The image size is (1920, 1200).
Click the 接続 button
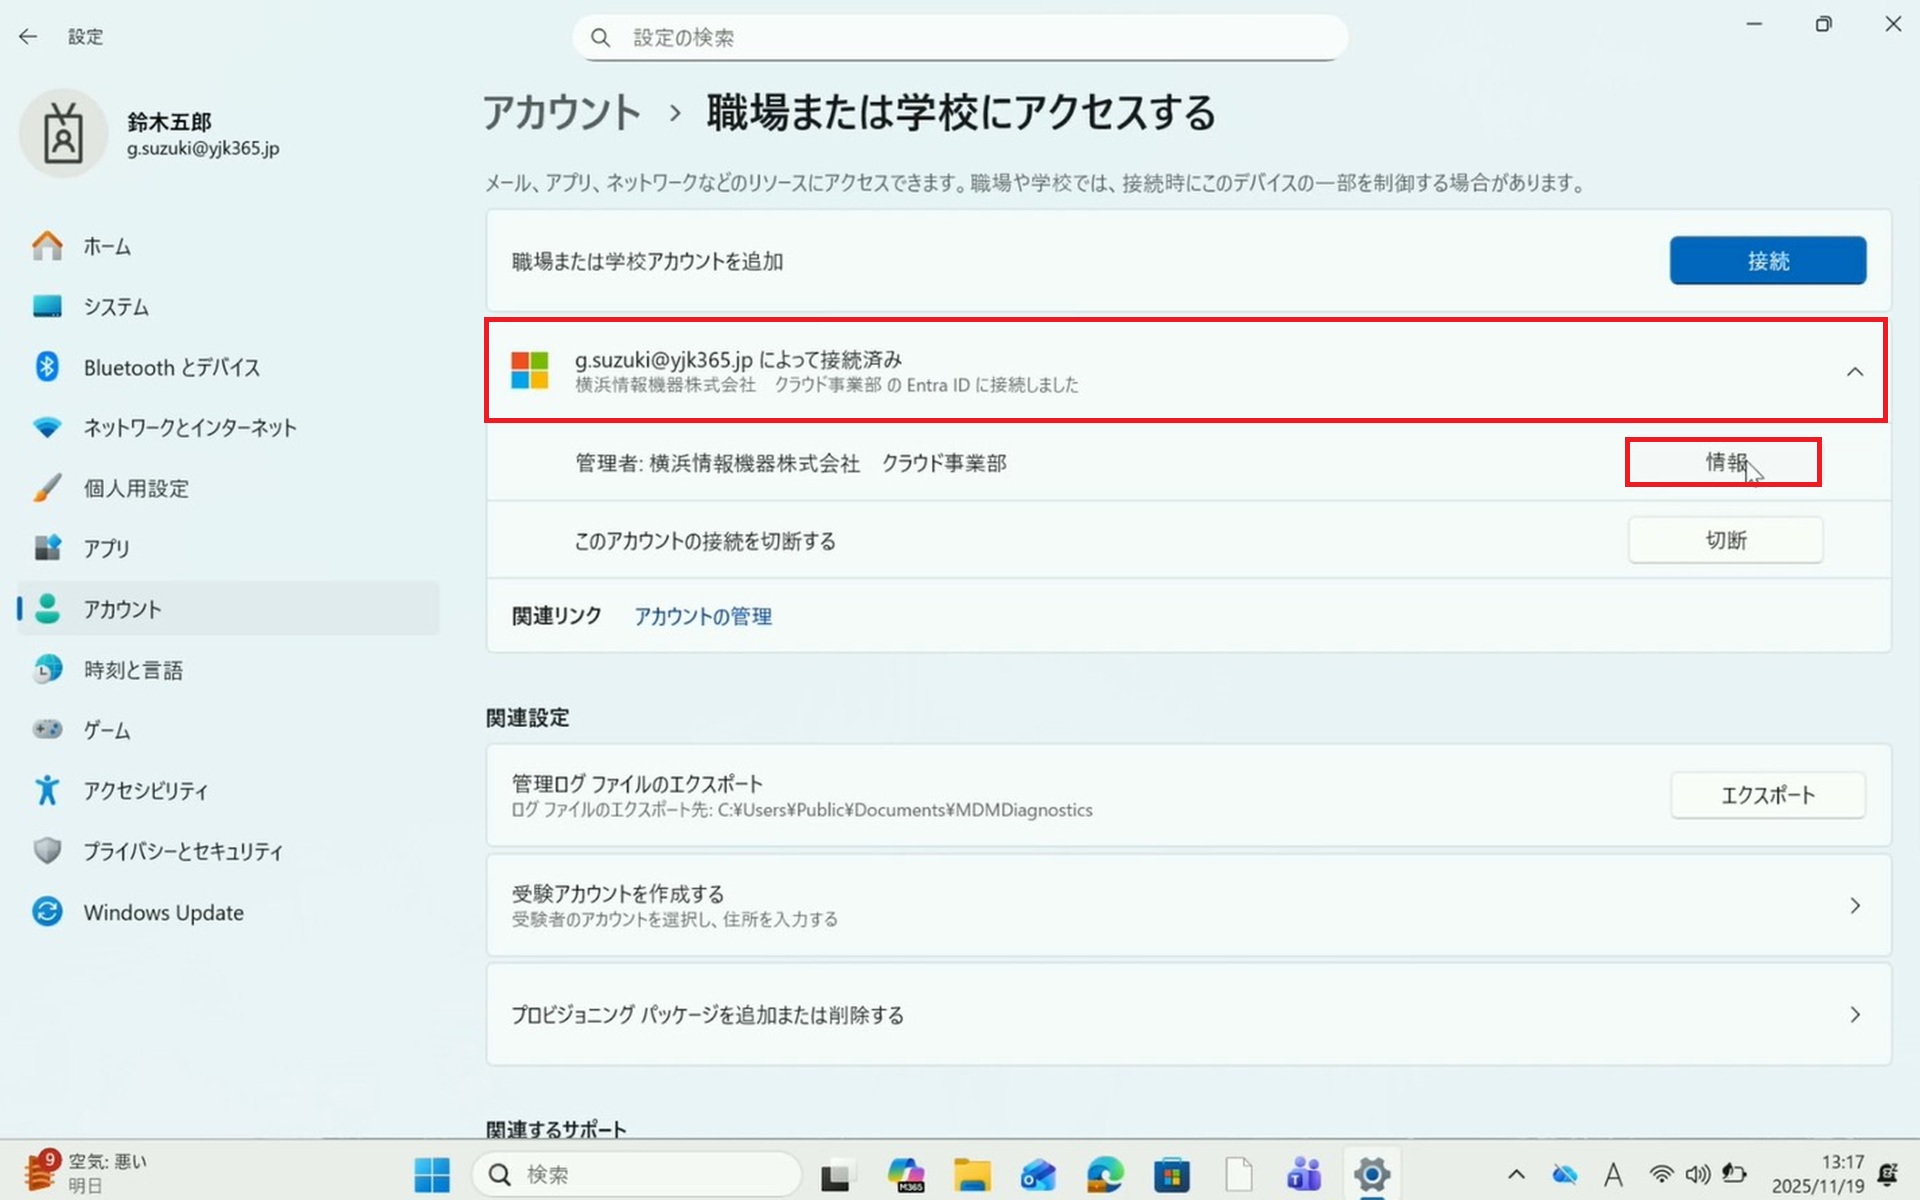(1767, 261)
